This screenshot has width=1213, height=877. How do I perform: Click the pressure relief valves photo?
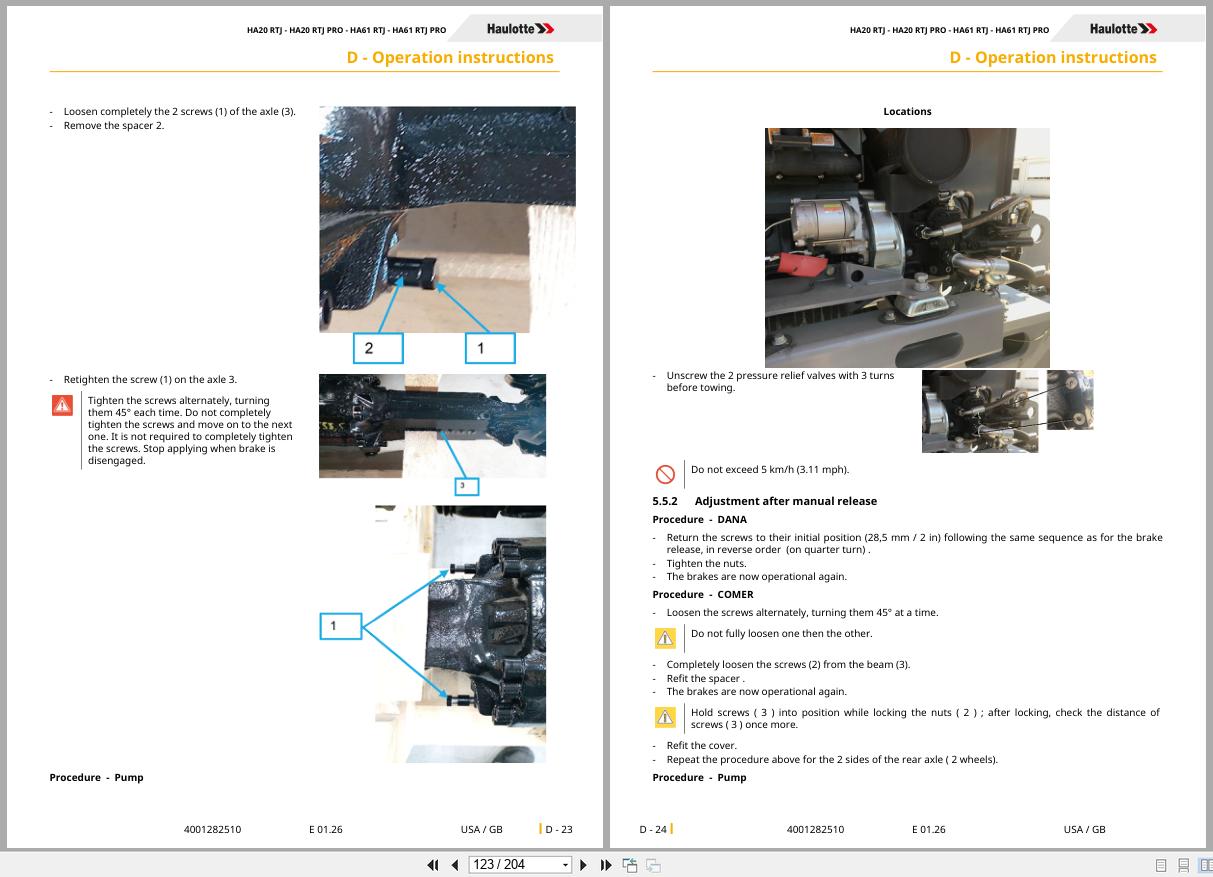pyautogui.click(x=1007, y=411)
